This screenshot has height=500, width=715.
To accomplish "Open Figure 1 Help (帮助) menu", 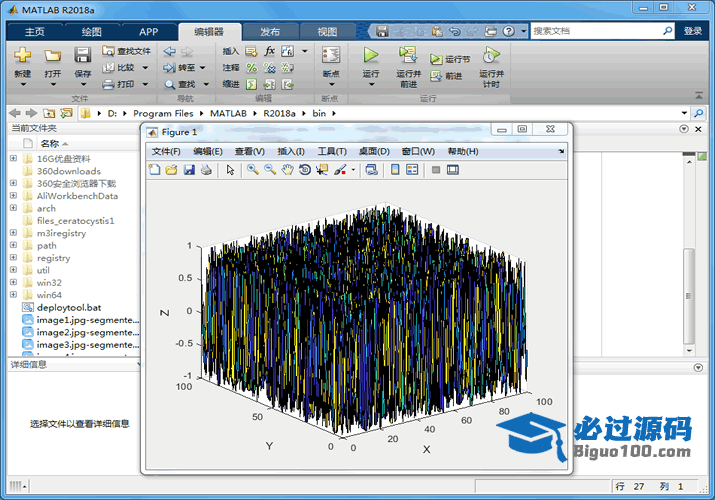I will coord(463,151).
